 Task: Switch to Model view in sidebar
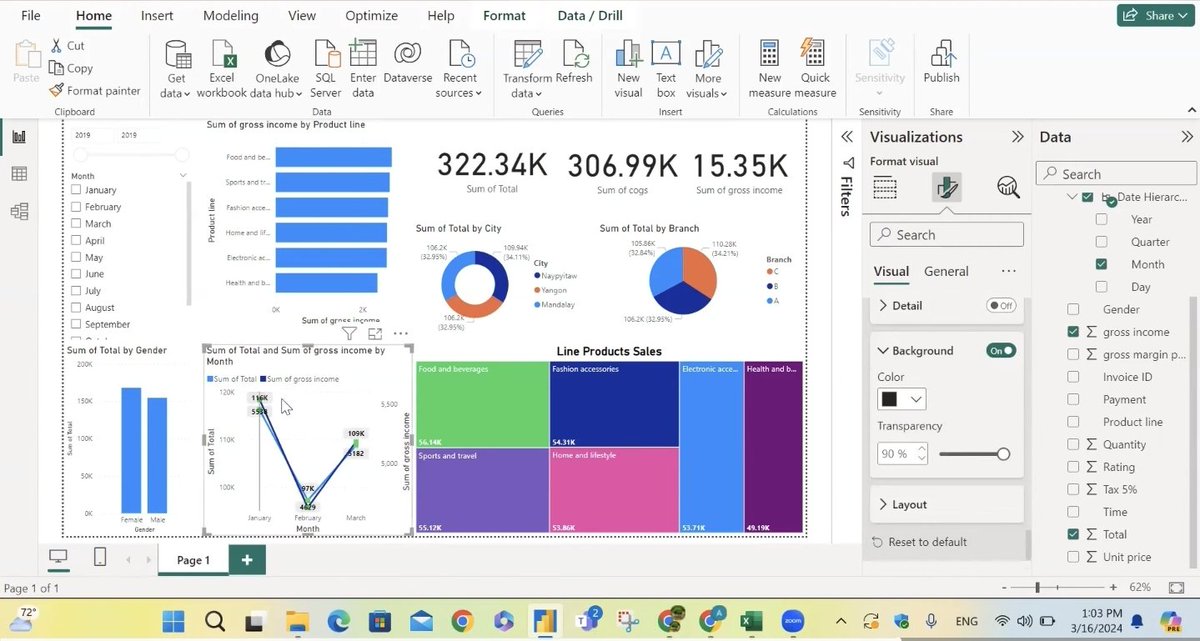pyautogui.click(x=18, y=211)
